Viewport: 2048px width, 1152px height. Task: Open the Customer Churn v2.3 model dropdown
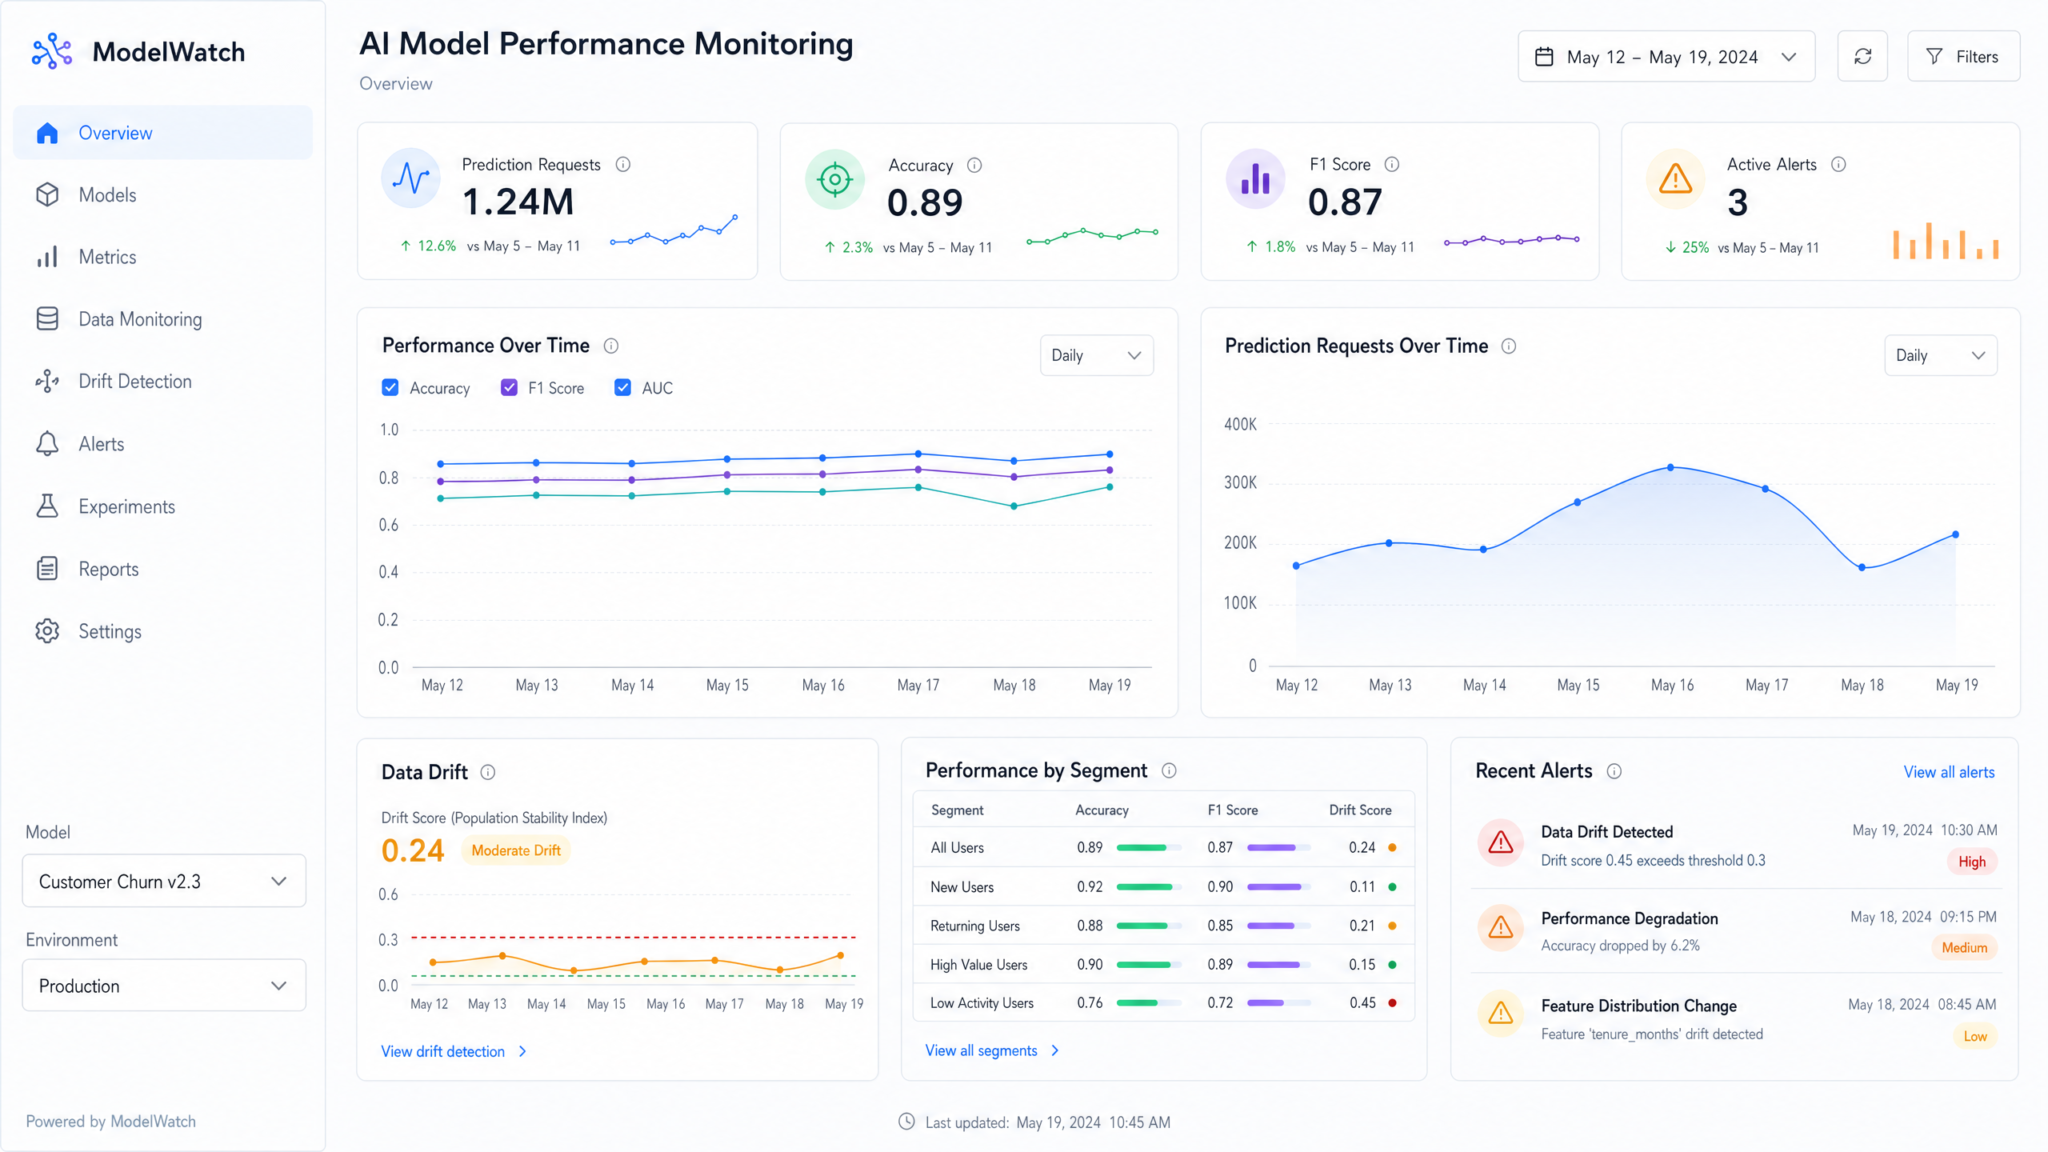click(164, 881)
